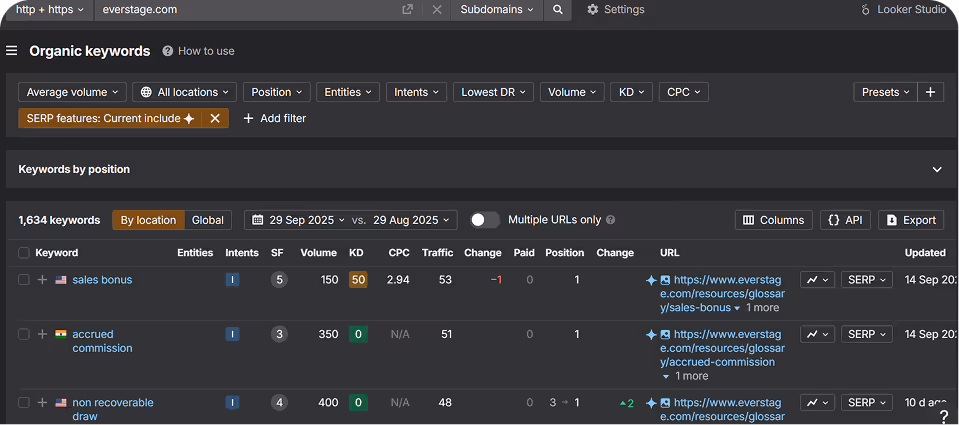Sort by the Volume column header
This screenshot has width=959, height=425.
point(318,253)
